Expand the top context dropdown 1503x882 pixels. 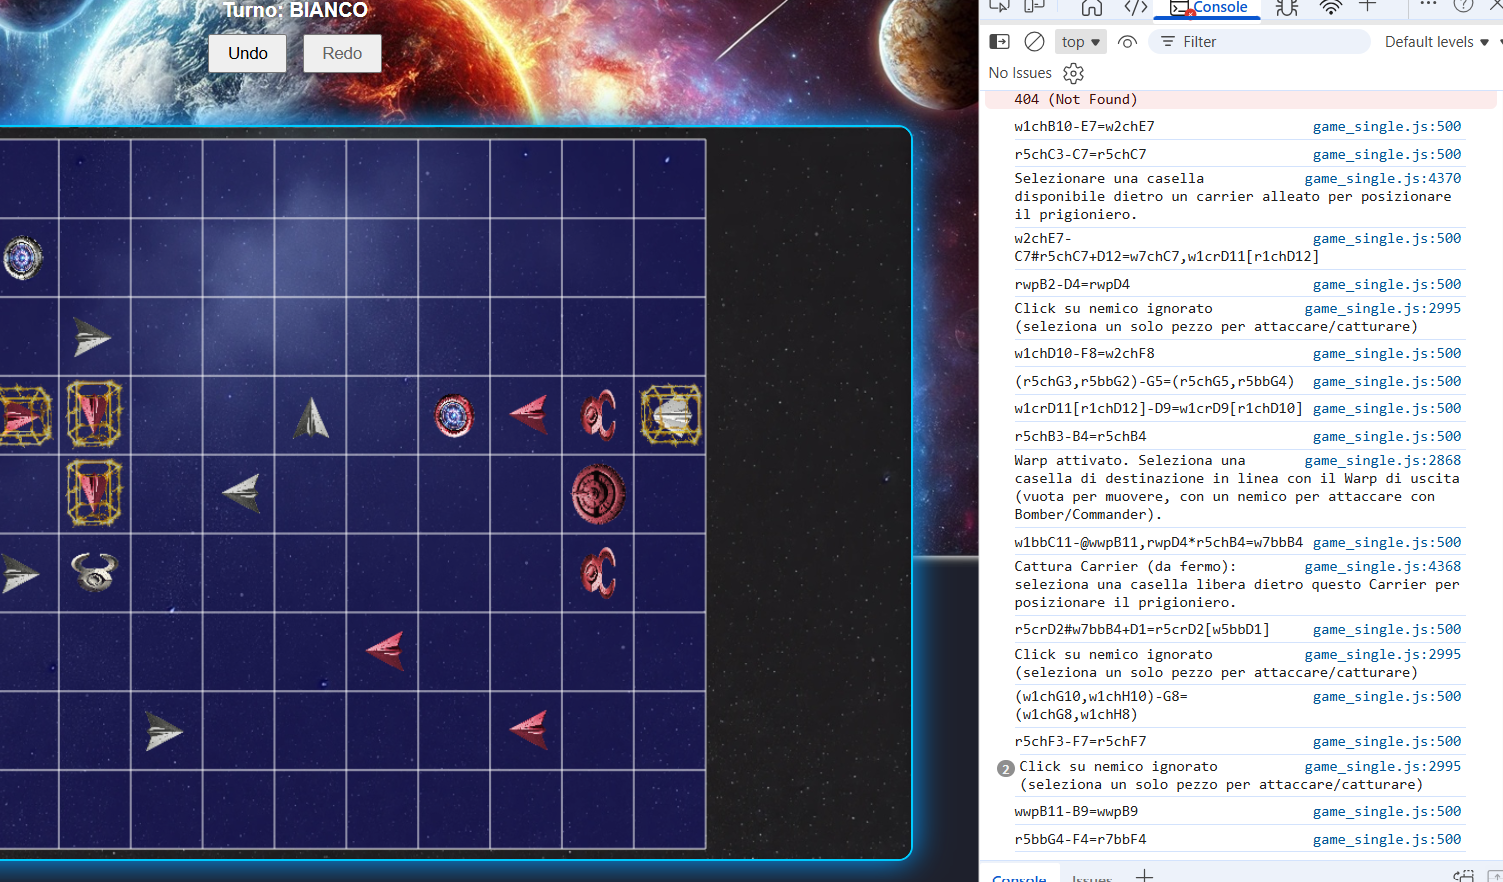click(x=1080, y=42)
